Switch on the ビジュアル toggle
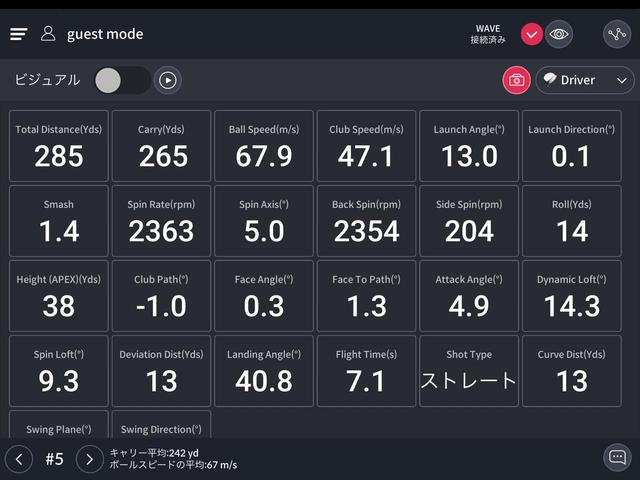Screen dimensions: 640x480 pyautogui.click(x=122, y=80)
